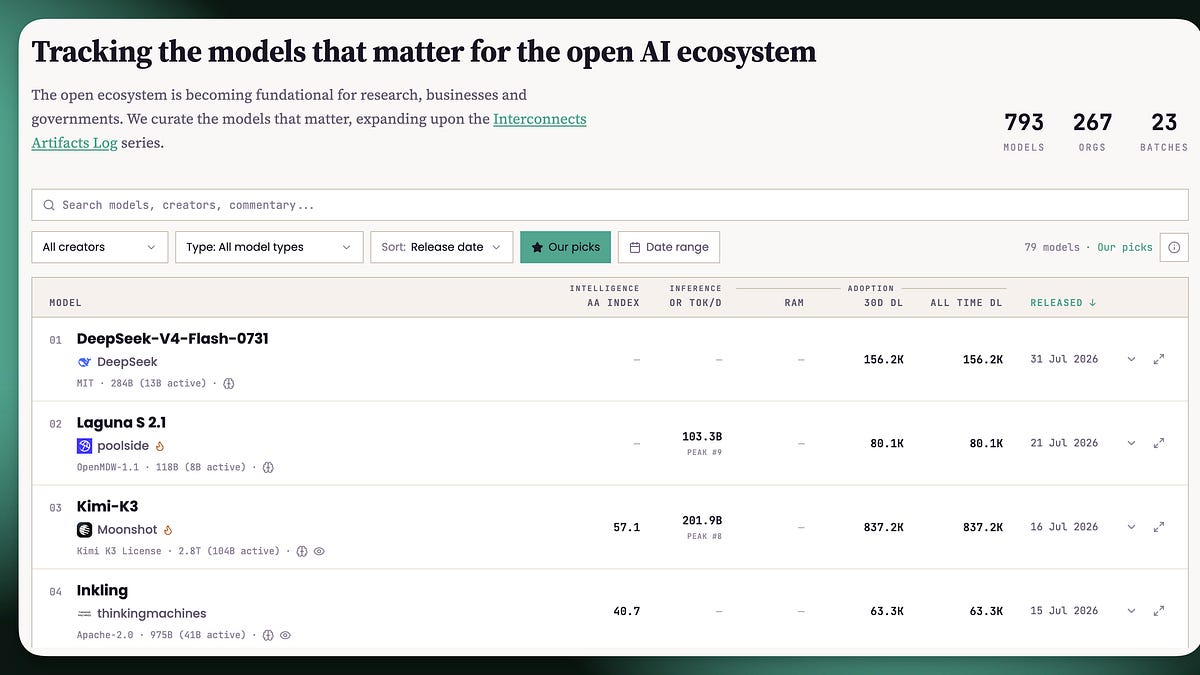
Task: Click the brain icon in Laguna S 2.1 row
Action: click(268, 467)
